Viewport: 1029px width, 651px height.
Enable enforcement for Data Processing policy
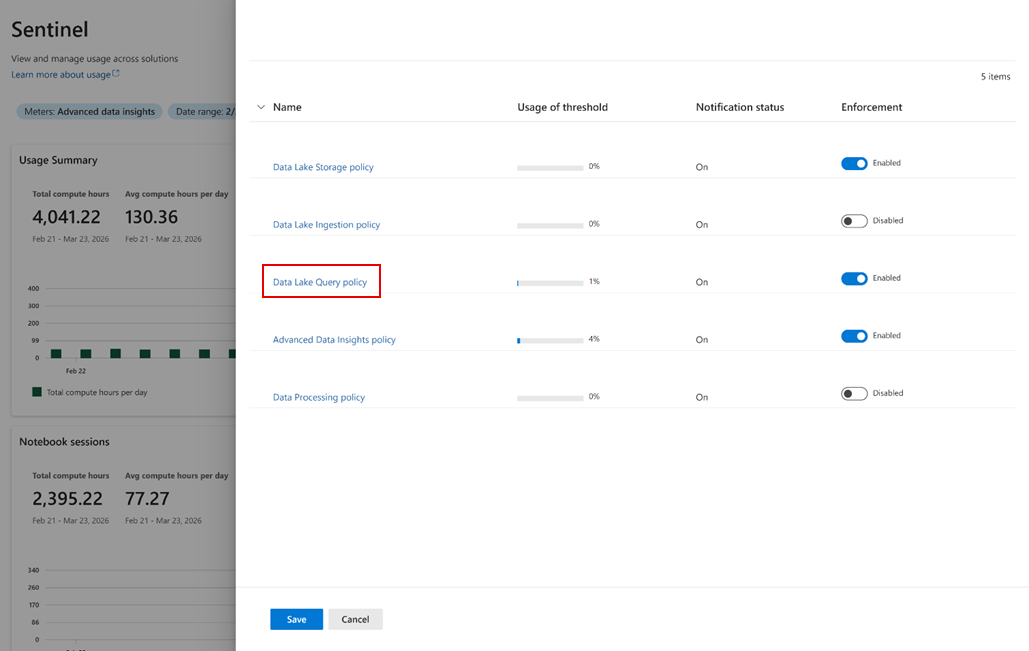click(x=854, y=394)
